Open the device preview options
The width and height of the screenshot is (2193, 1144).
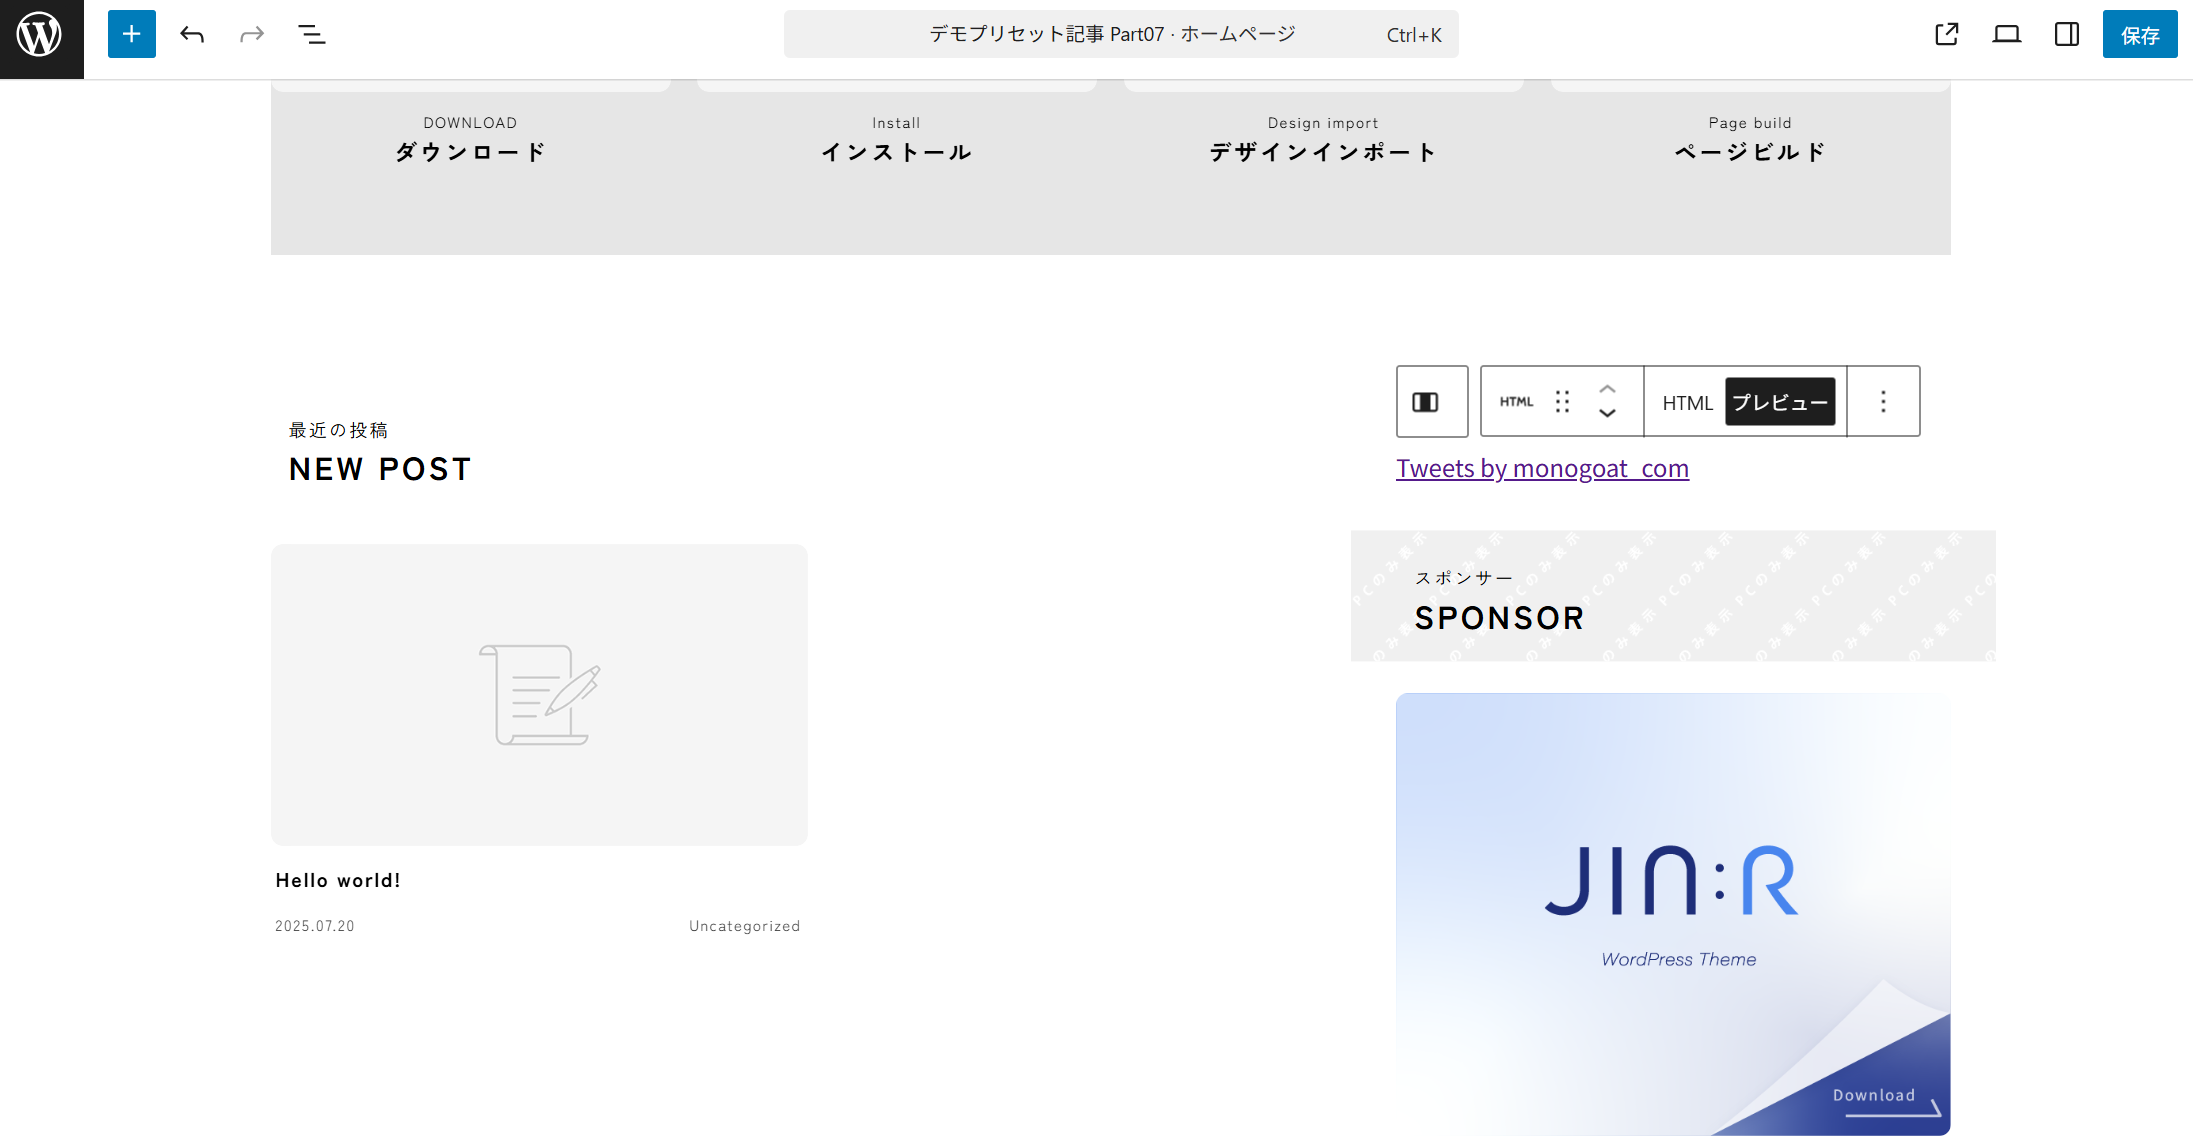(x=2007, y=34)
